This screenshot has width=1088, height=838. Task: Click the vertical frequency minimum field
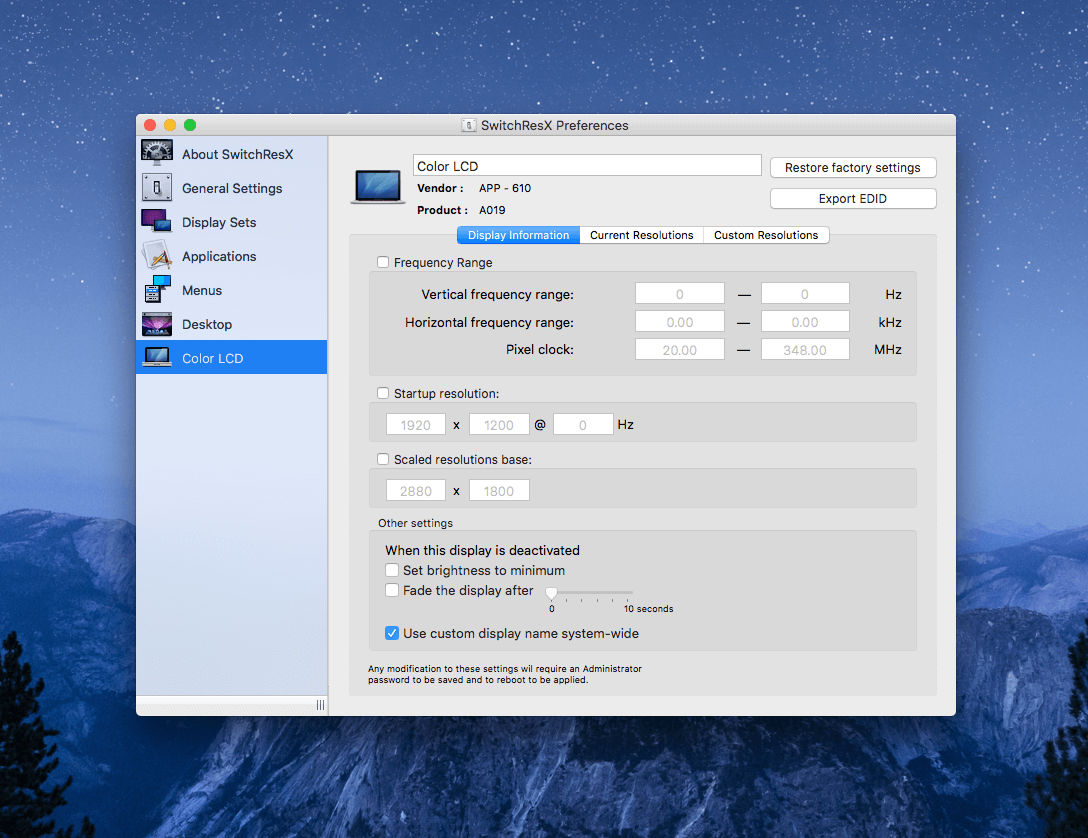pyautogui.click(x=680, y=293)
